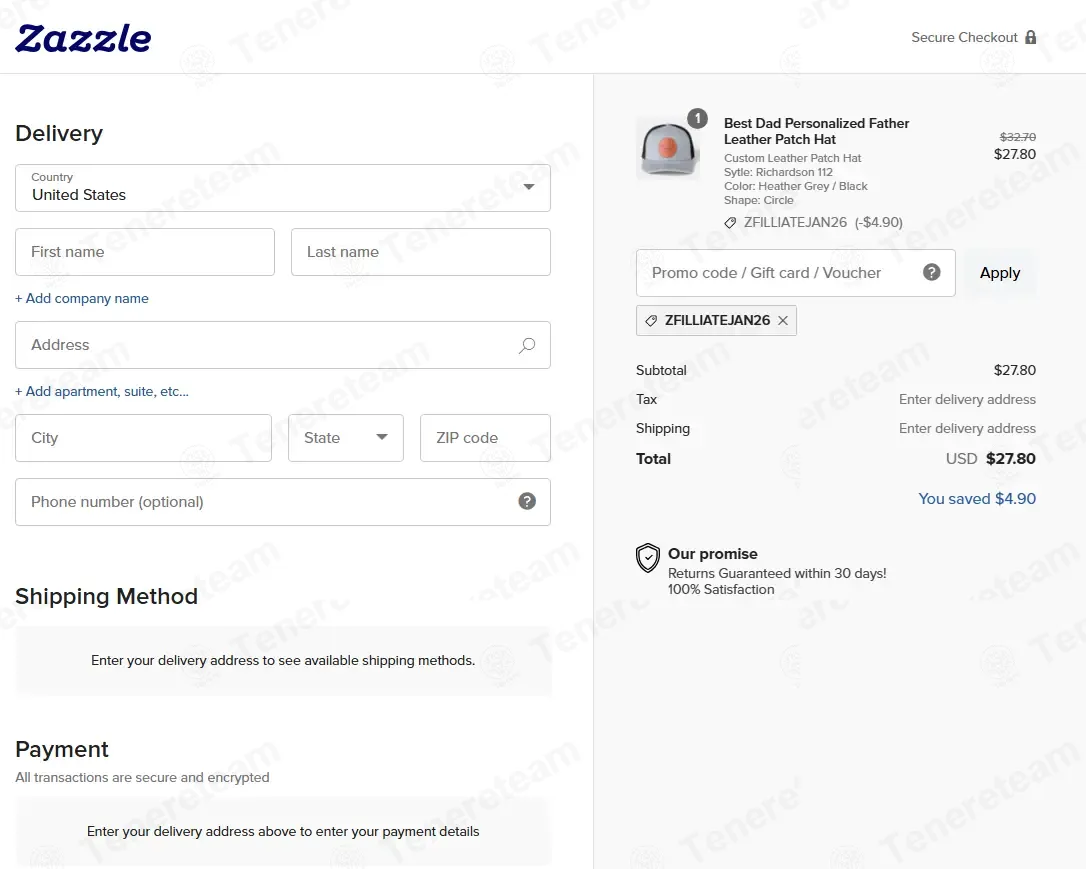1086x869 pixels.
Task: Open the State dropdown
Action: point(345,438)
